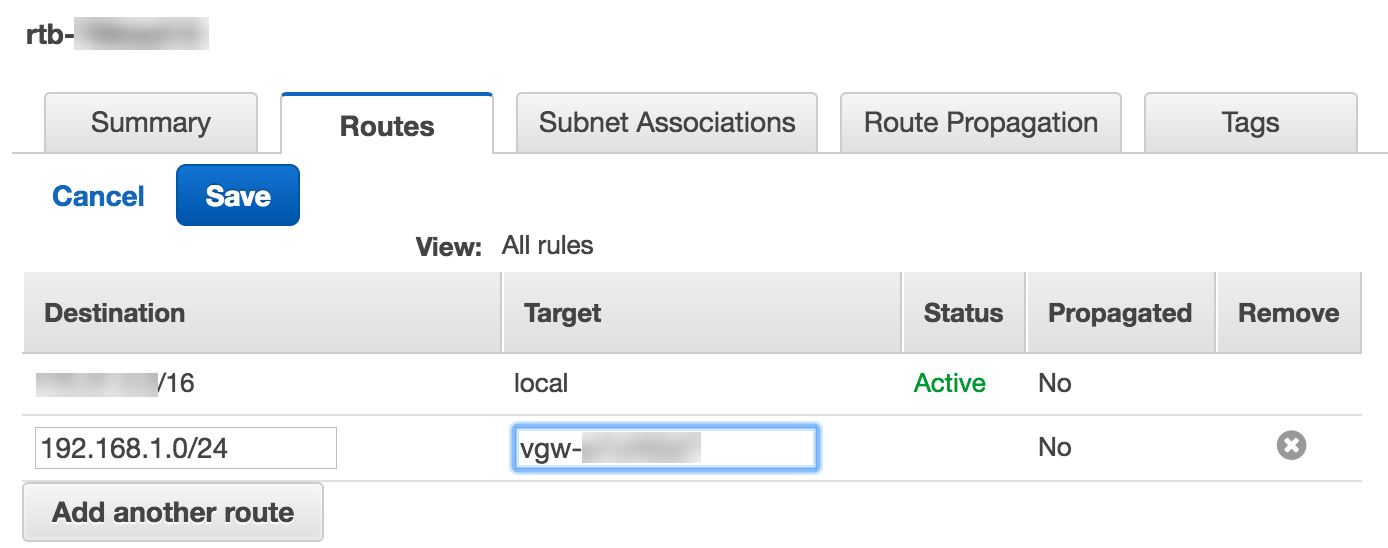The image size is (1388, 548).
Task: Select the Active status of the local route
Action: [949, 383]
